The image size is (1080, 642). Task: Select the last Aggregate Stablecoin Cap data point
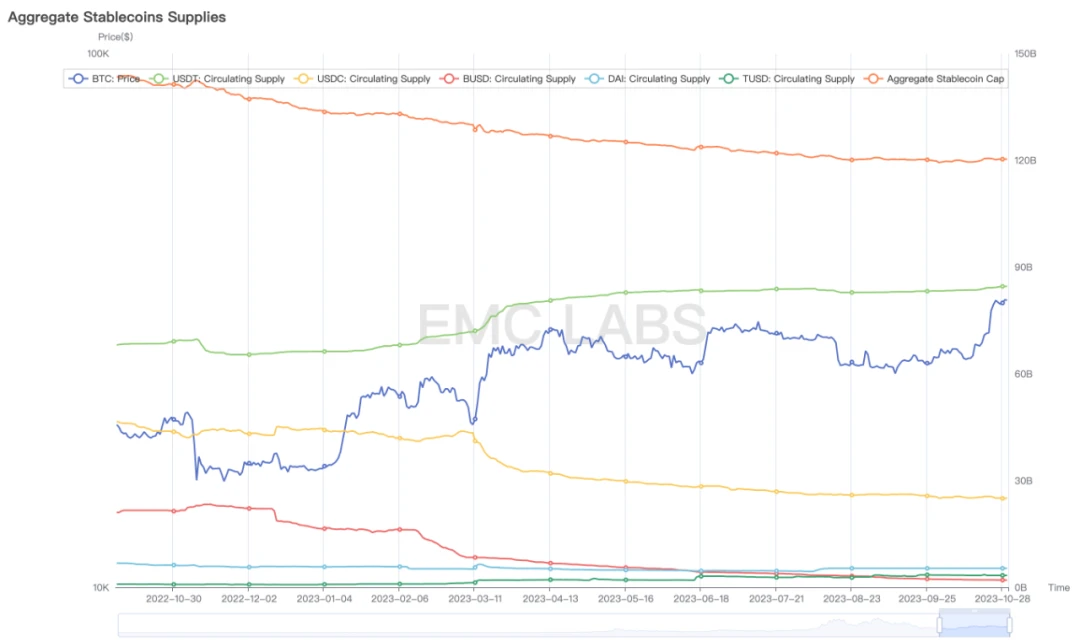(1003, 159)
